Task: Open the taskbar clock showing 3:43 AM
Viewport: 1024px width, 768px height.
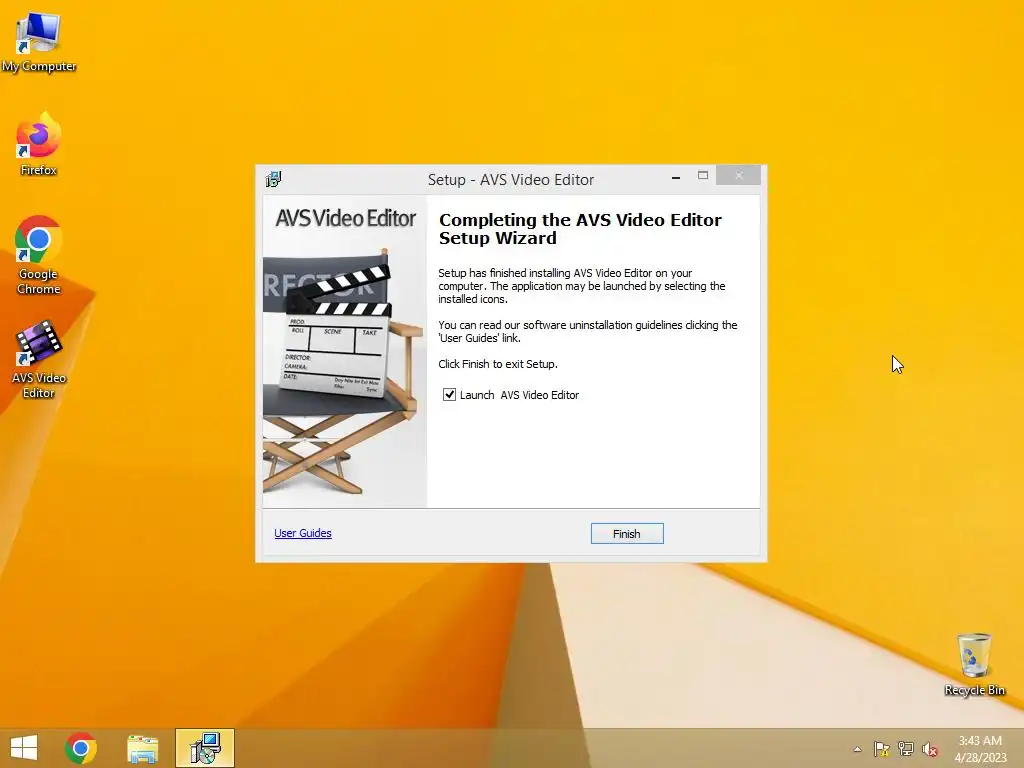Action: (x=980, y=748)
